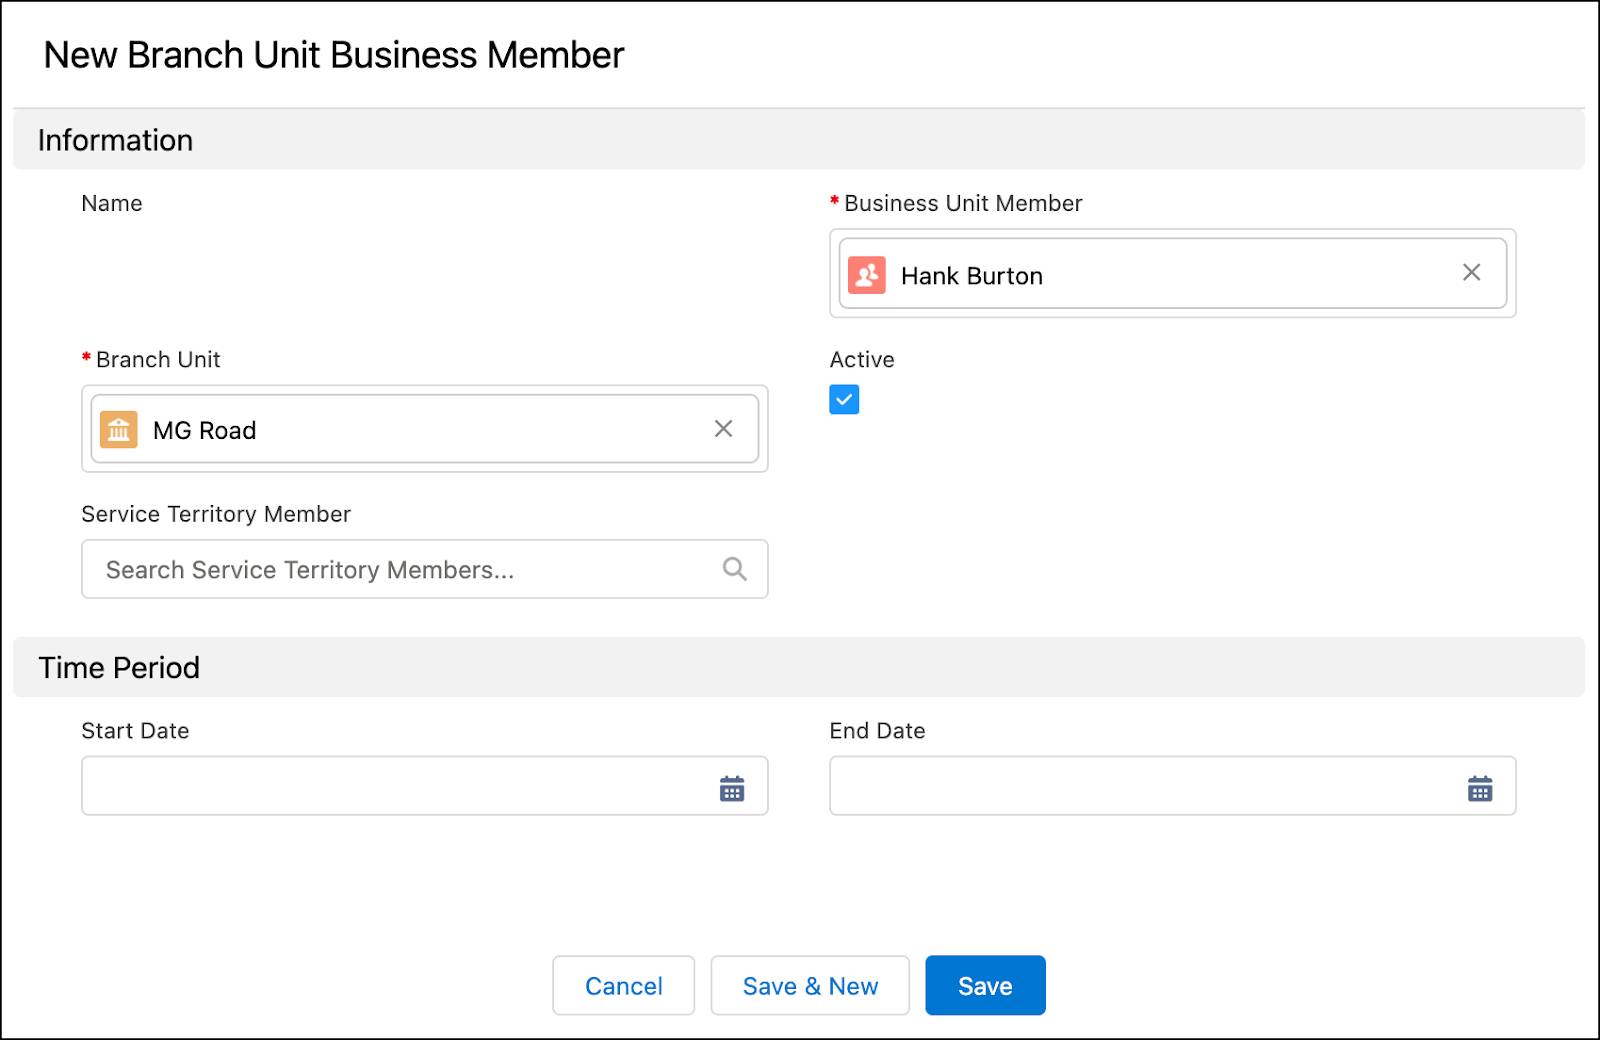The height and width of the screenshot is (1040, 1600).
Task: Uncheck the Active checkbox
Action: (844, 399)
